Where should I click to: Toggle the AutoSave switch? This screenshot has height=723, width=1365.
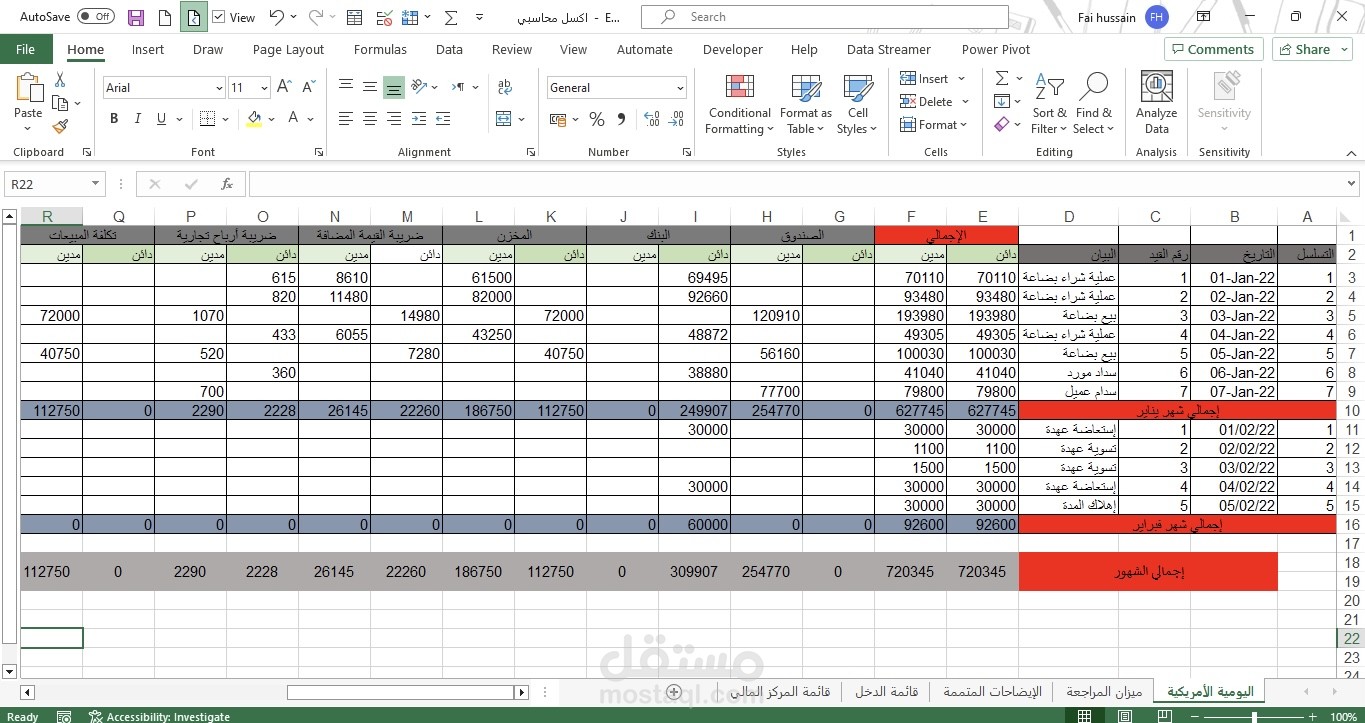[96, 17]
